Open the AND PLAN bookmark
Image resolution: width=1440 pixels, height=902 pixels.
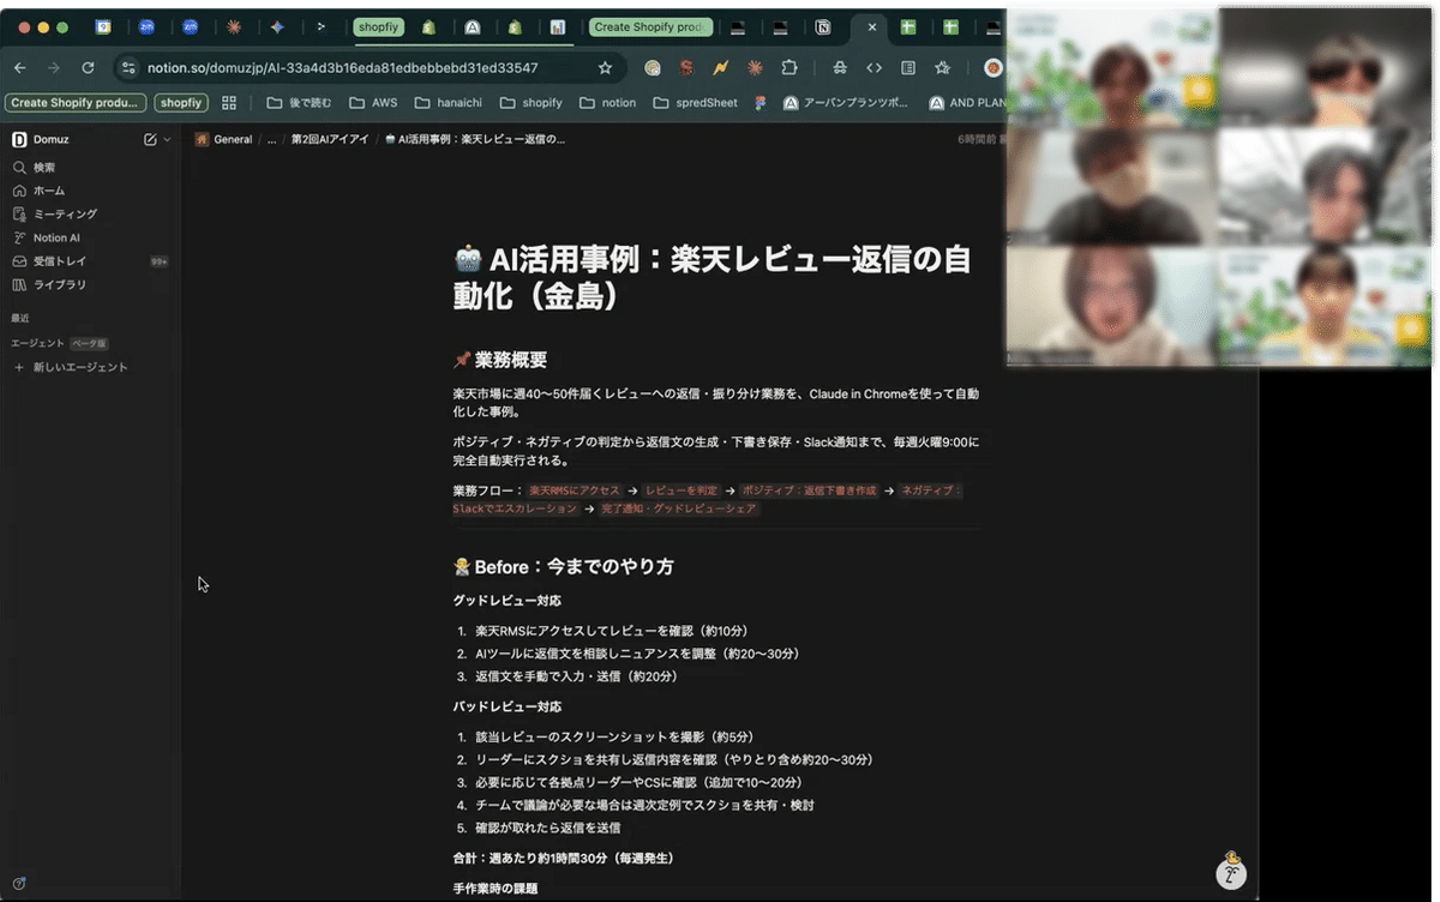point(966,102)
